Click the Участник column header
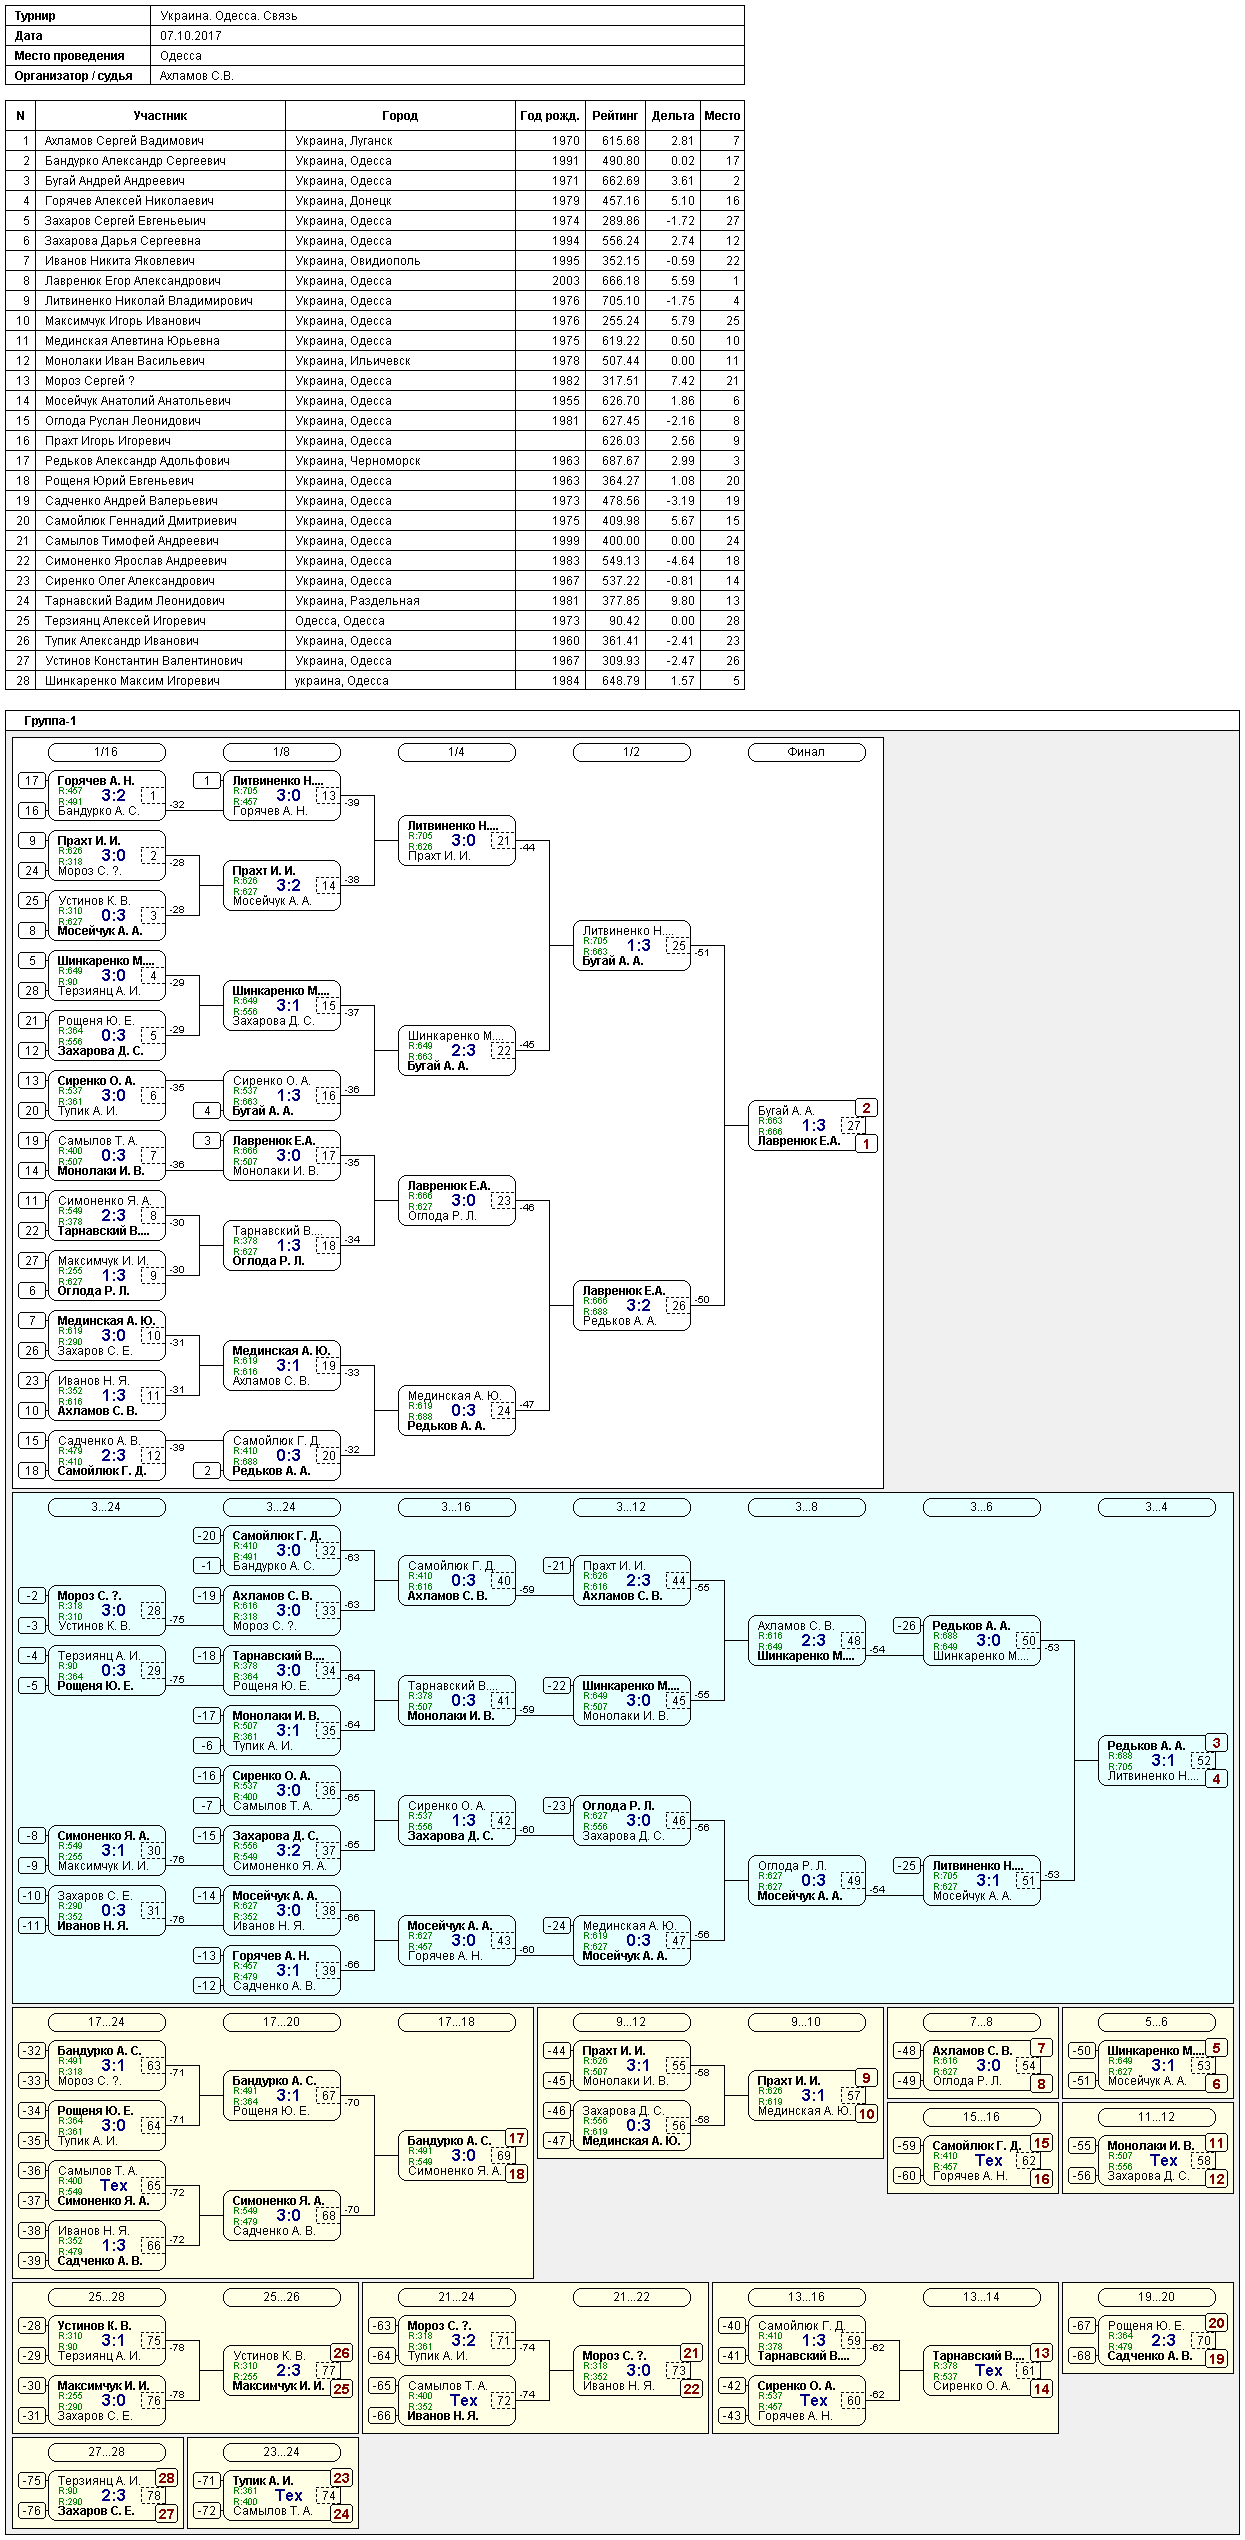 160,116
